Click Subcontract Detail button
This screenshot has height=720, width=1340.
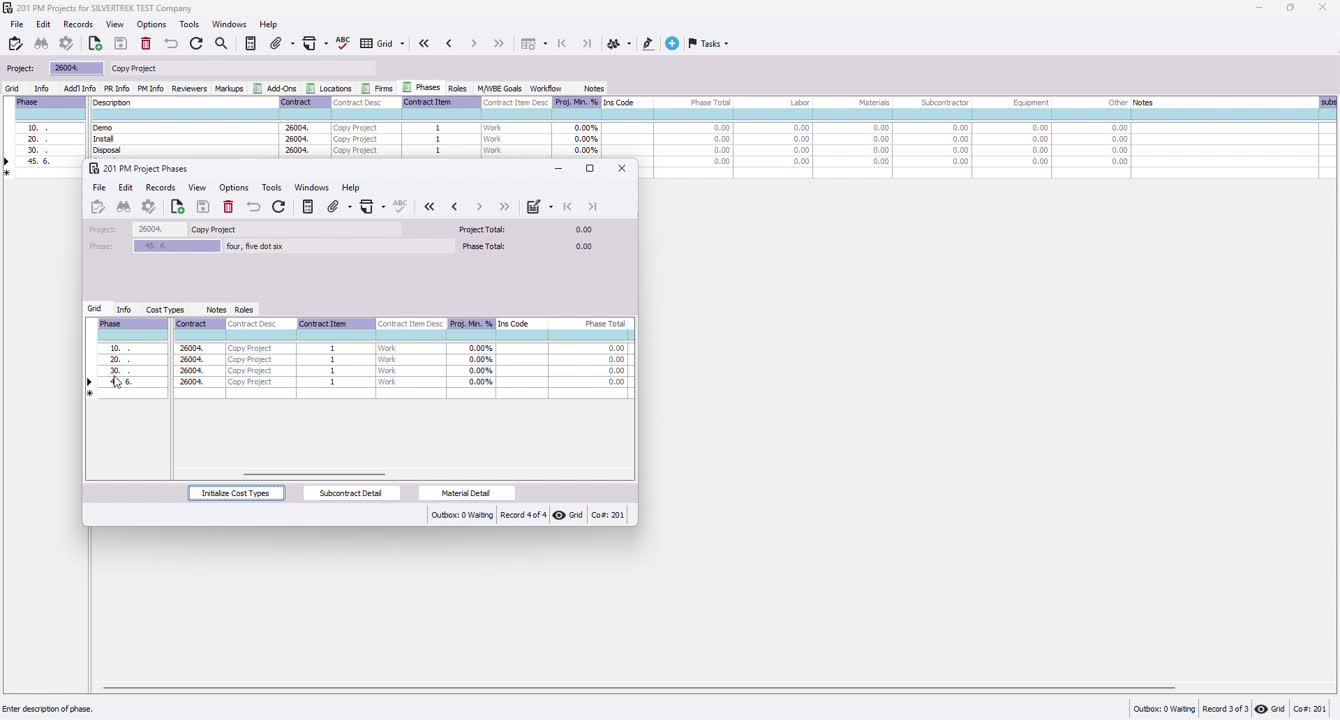coord(351,494)
